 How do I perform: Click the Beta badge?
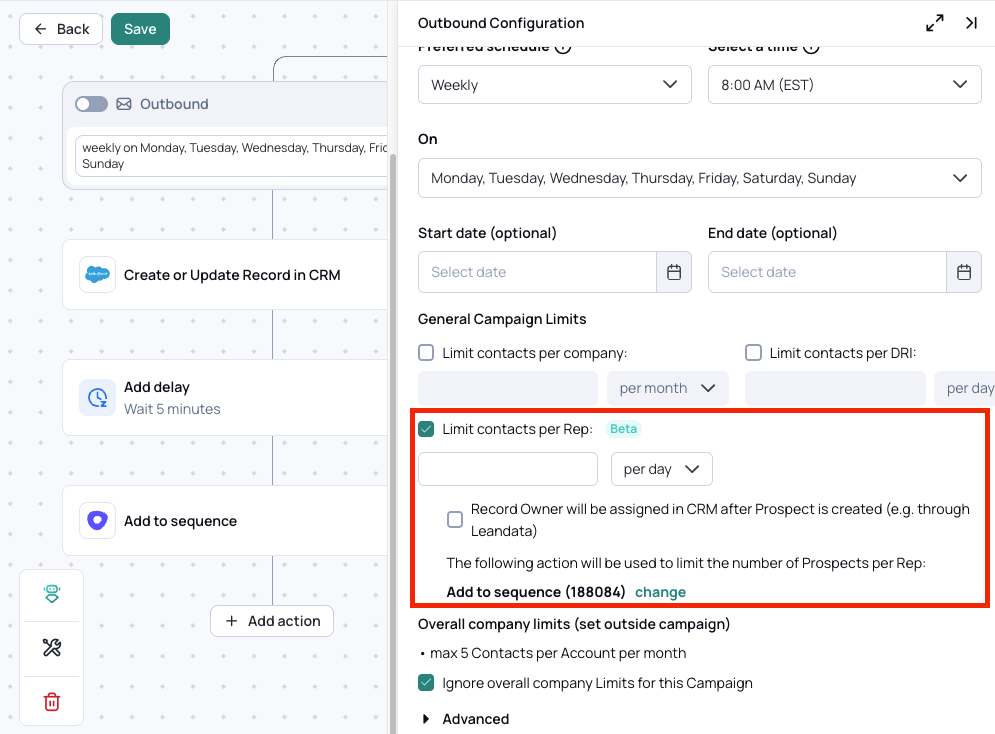pos(623,429)
